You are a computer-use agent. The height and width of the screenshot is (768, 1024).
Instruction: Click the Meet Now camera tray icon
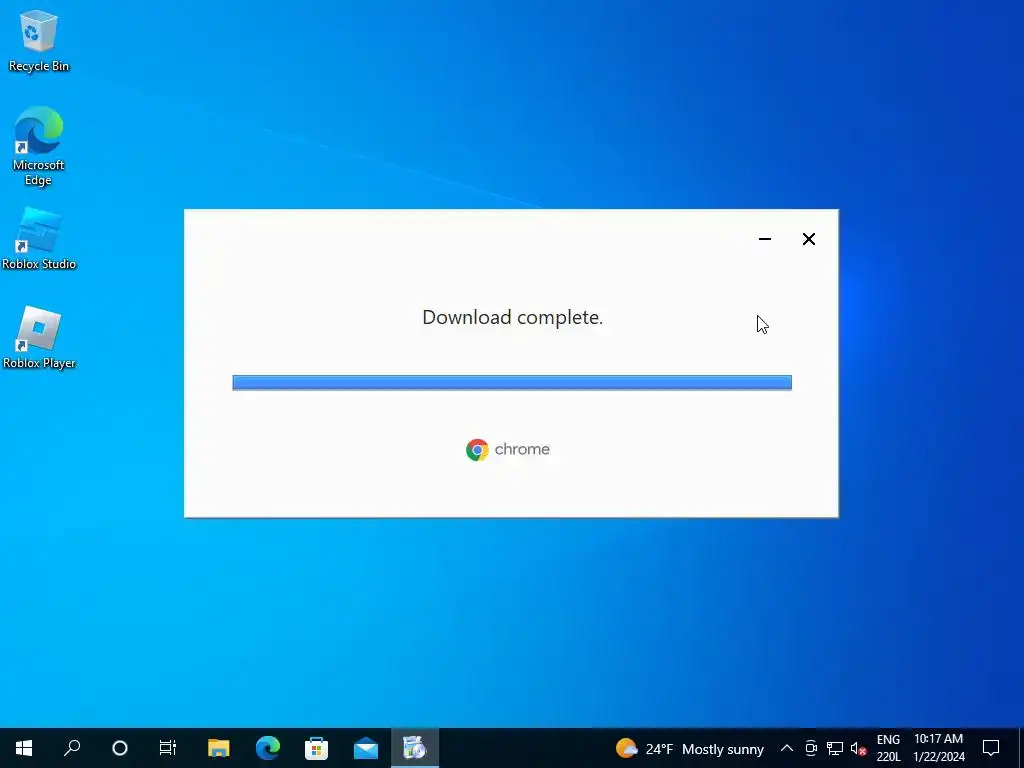tap(811, 748)
